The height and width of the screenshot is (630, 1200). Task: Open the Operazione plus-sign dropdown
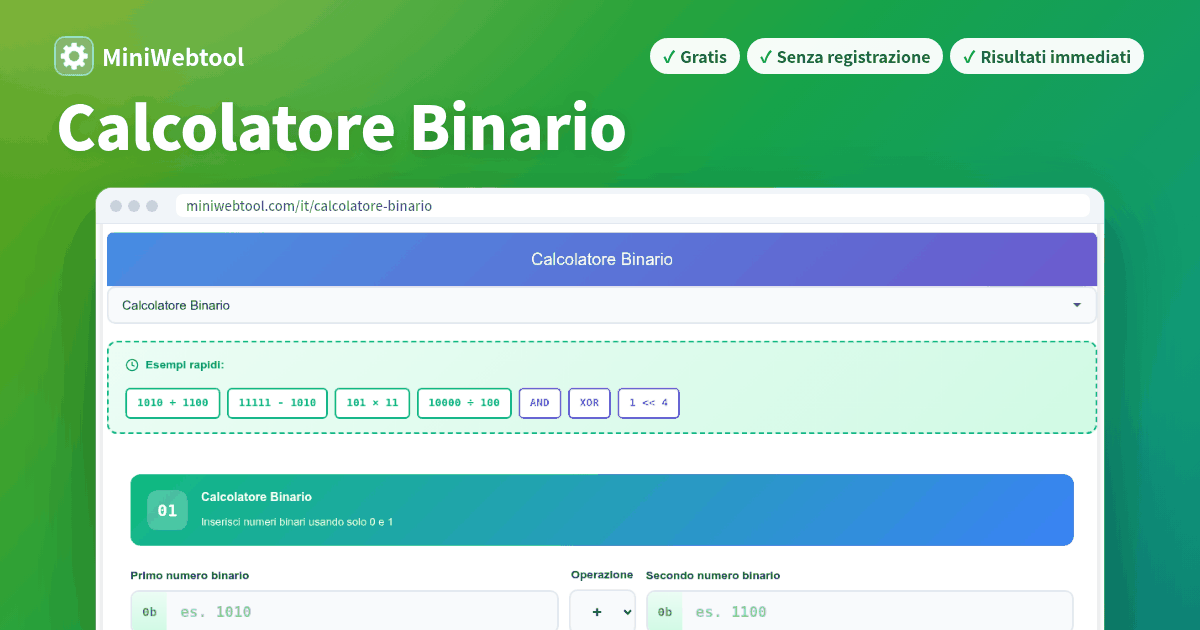pos(602,612)
